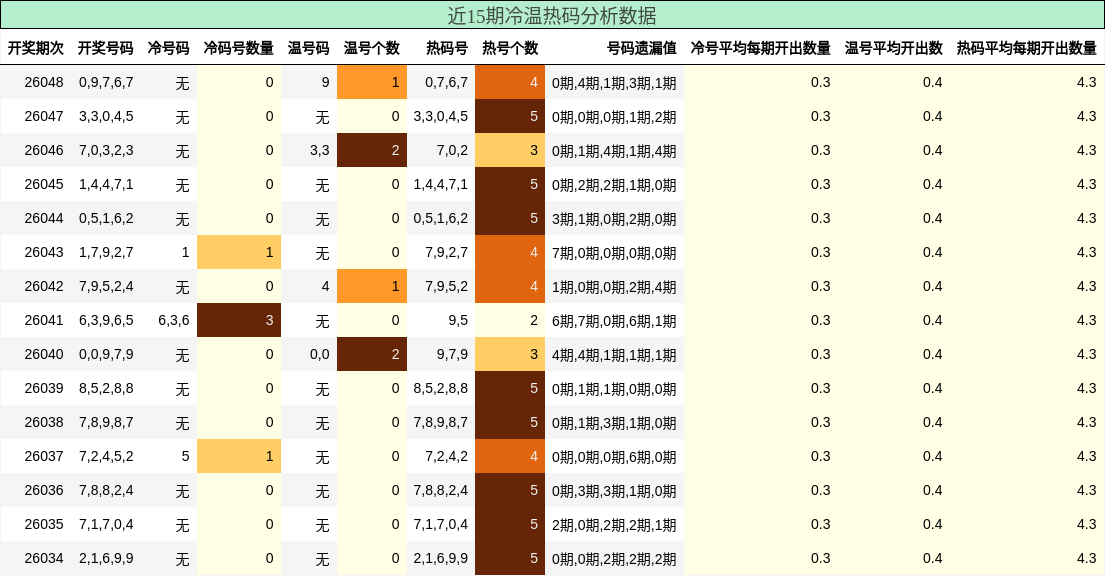Click the 号码遗漏值 column header
Image resolution: width=1105 pixels, height=576 pixels.
[642, 45]
